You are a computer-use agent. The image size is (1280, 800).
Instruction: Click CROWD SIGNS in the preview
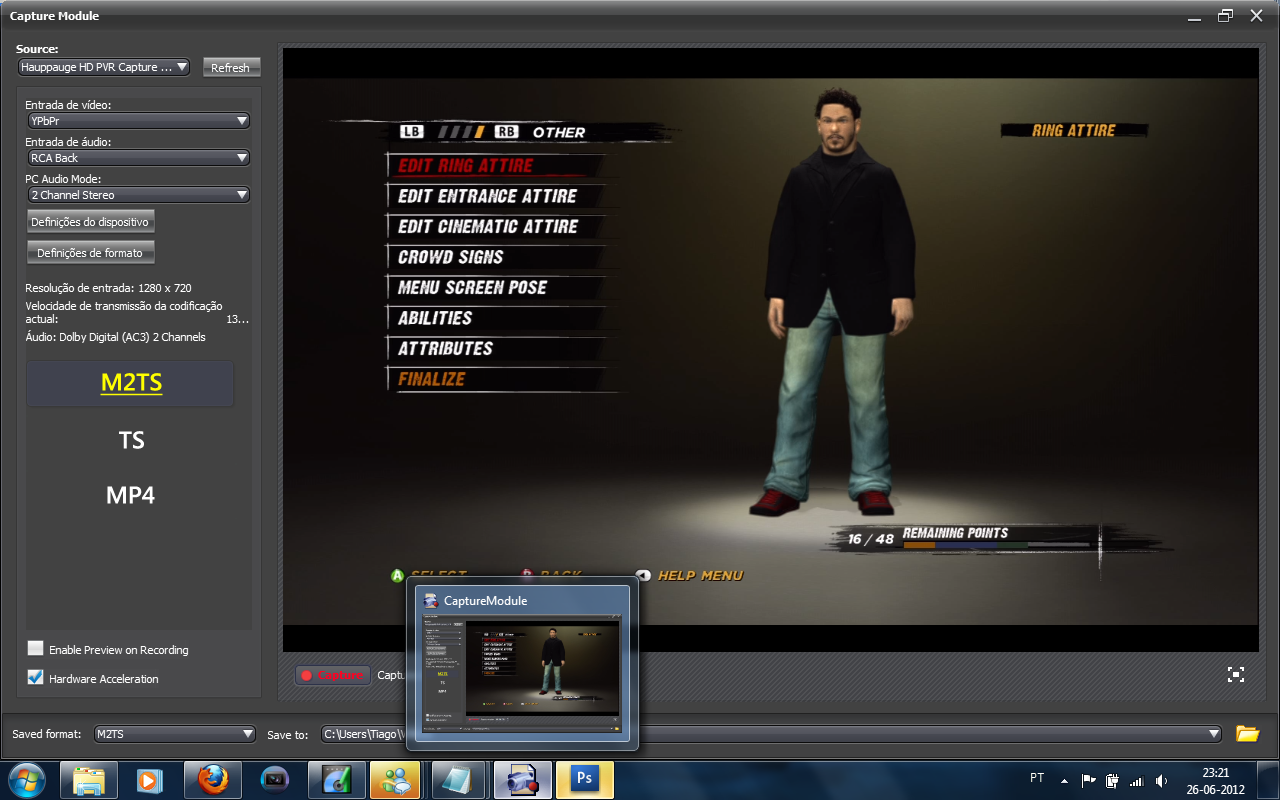451,257
